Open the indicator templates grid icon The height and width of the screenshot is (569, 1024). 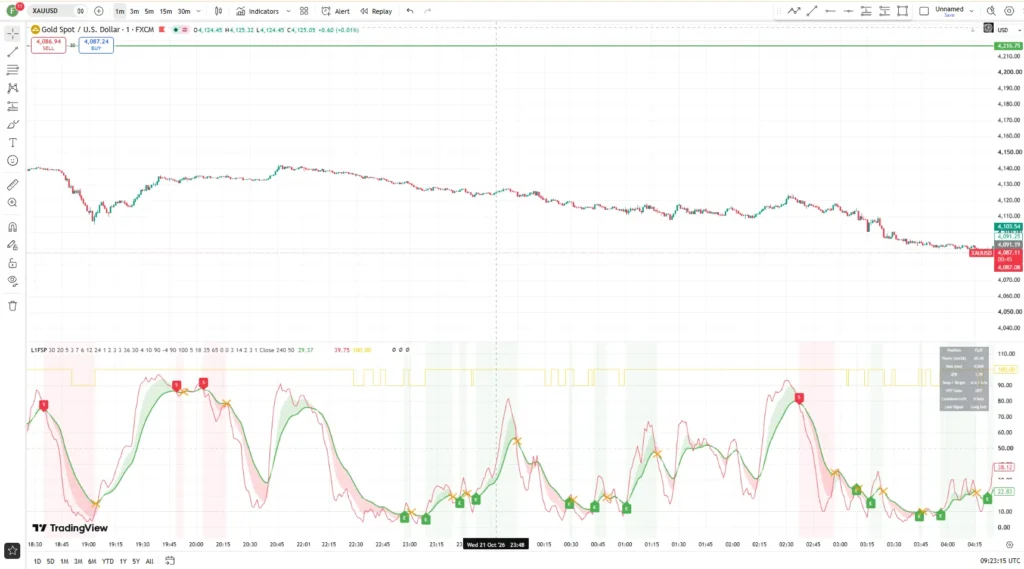pos(304,11)
